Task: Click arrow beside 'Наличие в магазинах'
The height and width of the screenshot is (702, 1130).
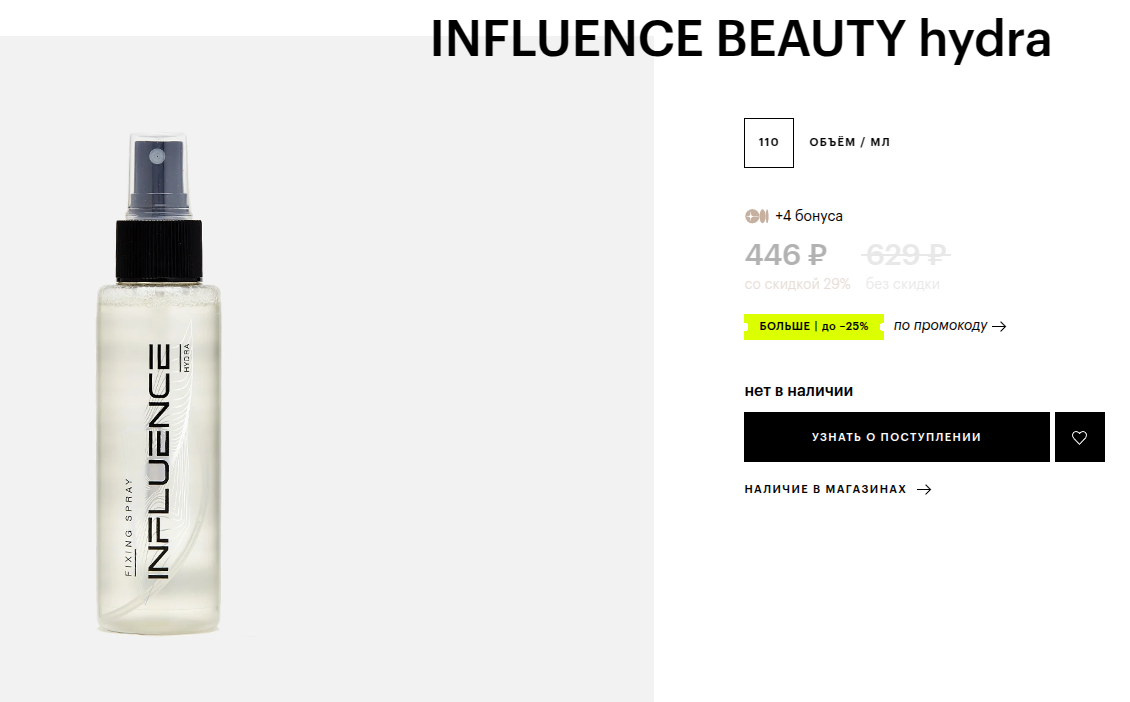Action: (x=924, y=490)
